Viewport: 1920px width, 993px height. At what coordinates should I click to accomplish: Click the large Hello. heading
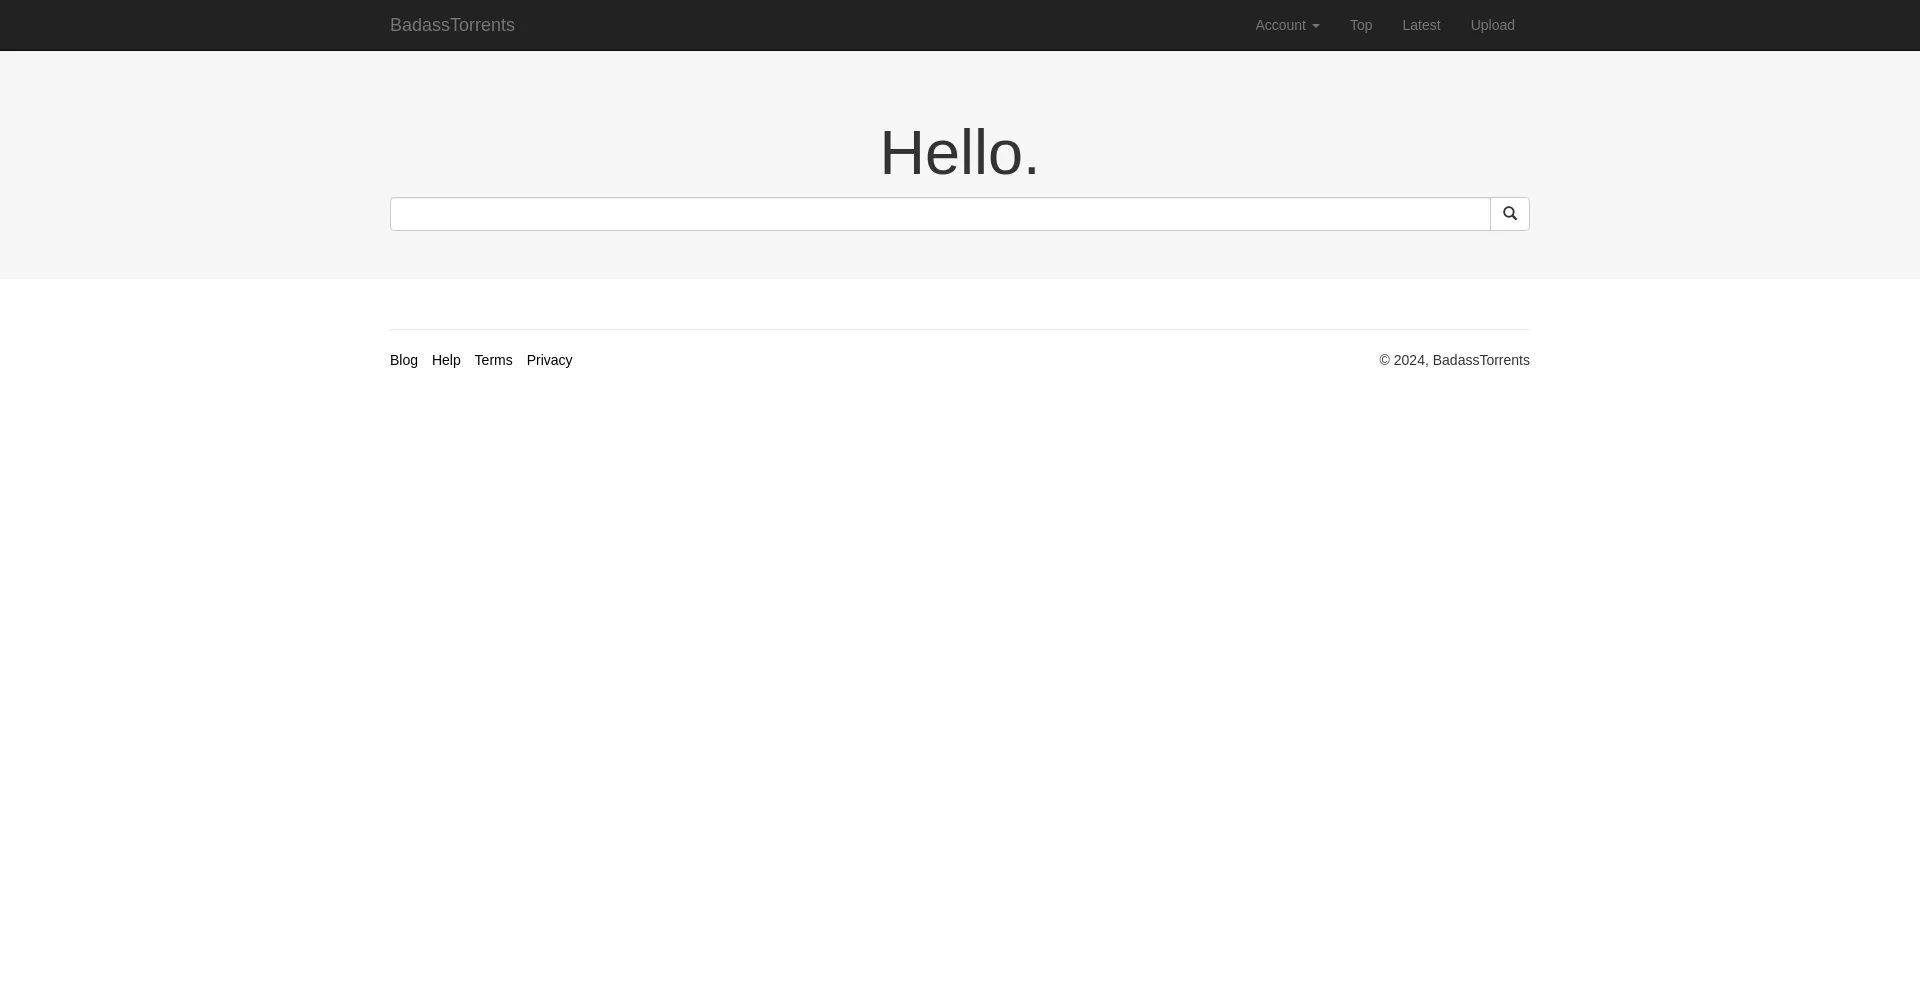click(x=959, y=153)
